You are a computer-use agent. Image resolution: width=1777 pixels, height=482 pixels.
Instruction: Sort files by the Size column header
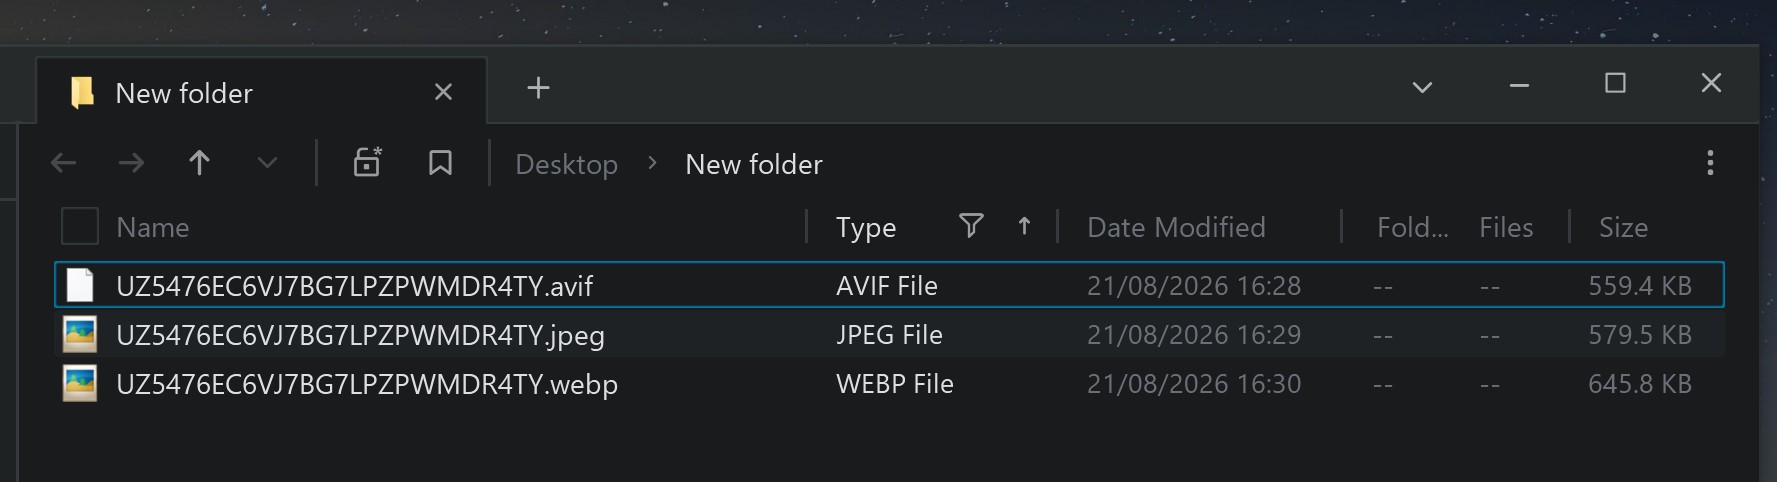click(1623, 227)
